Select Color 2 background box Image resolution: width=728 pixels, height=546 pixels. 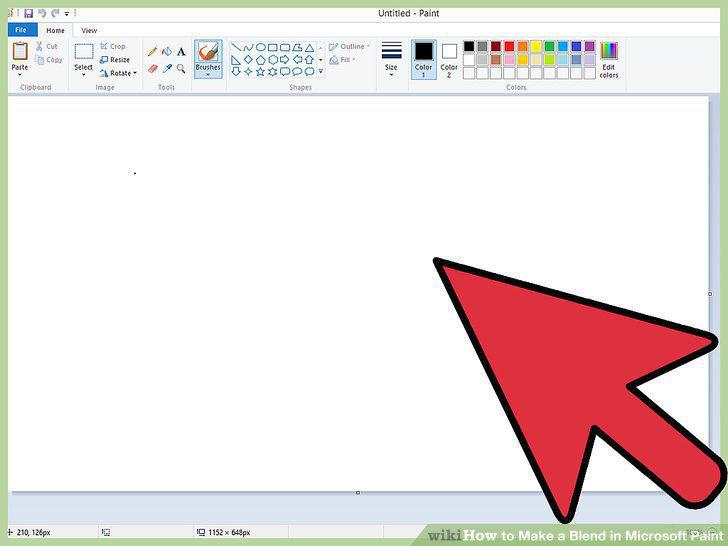(x=449, y=59)
